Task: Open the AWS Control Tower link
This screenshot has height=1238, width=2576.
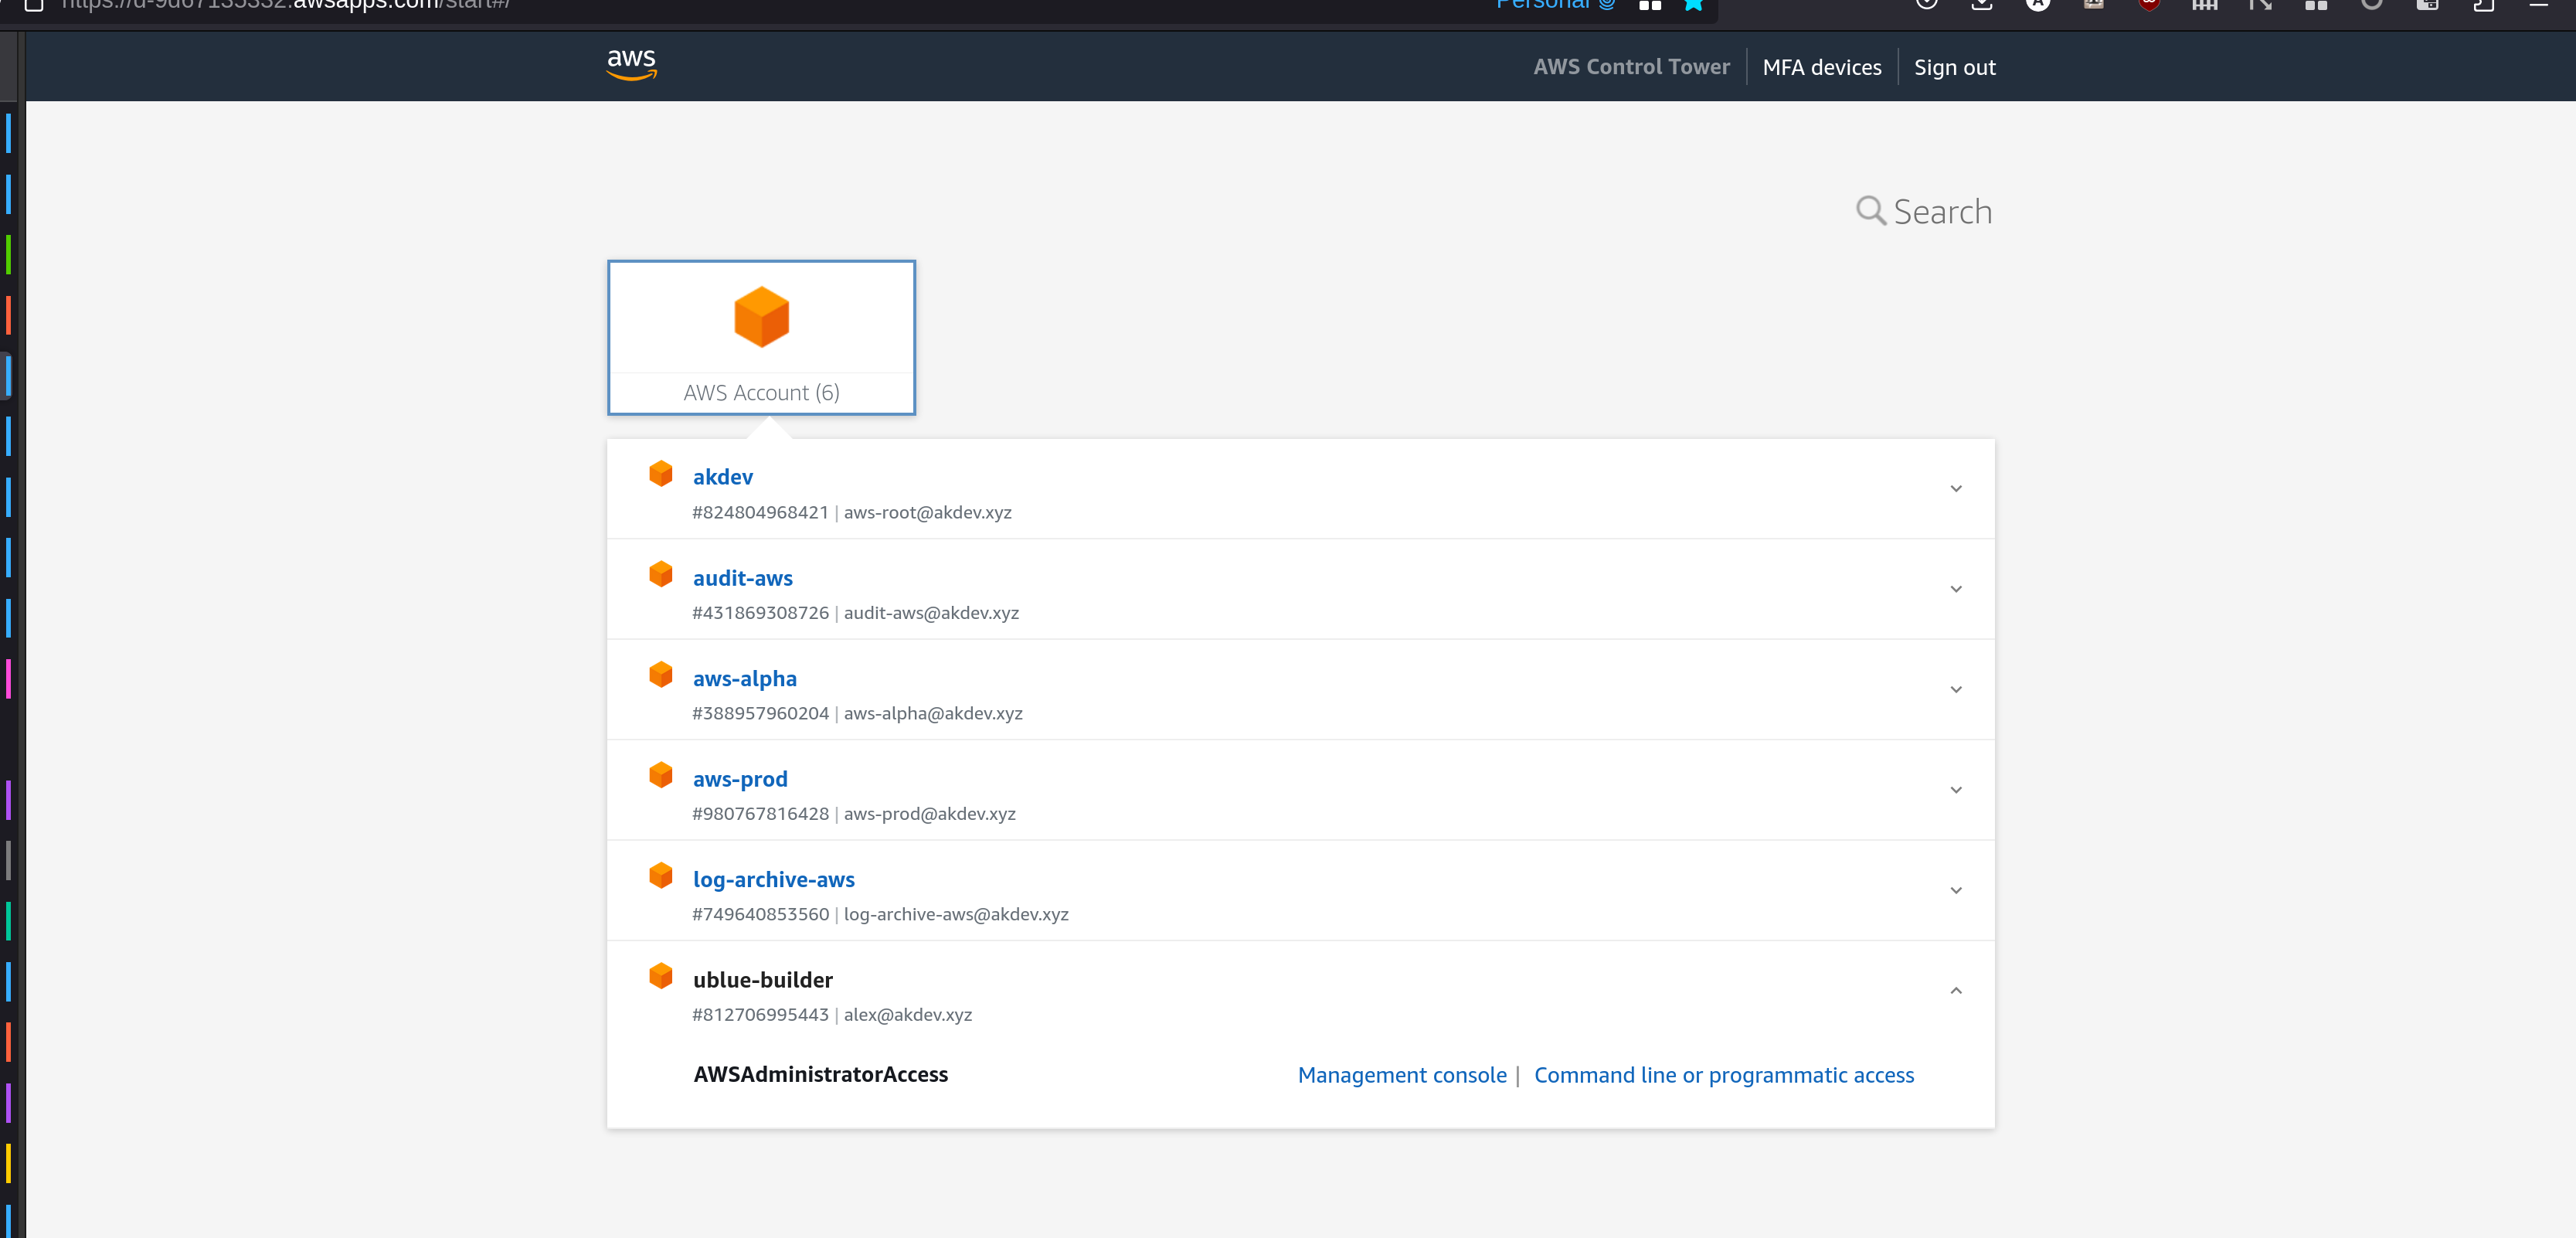Action: pos(1631,67)
